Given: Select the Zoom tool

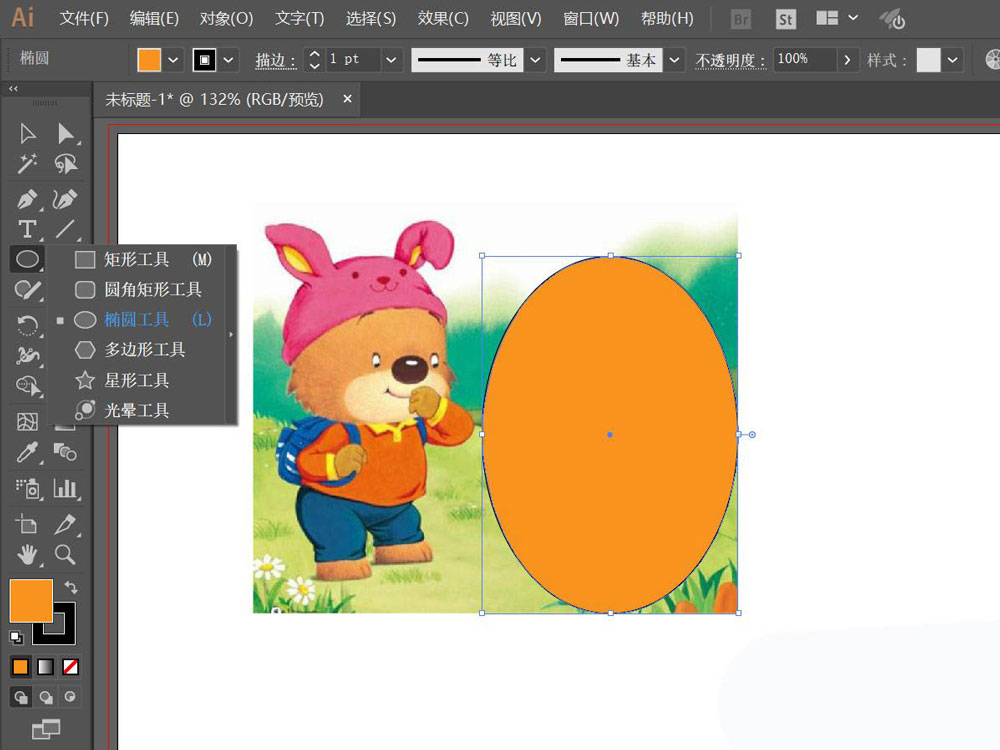Looking at the screenshot, I should point(65,554).
